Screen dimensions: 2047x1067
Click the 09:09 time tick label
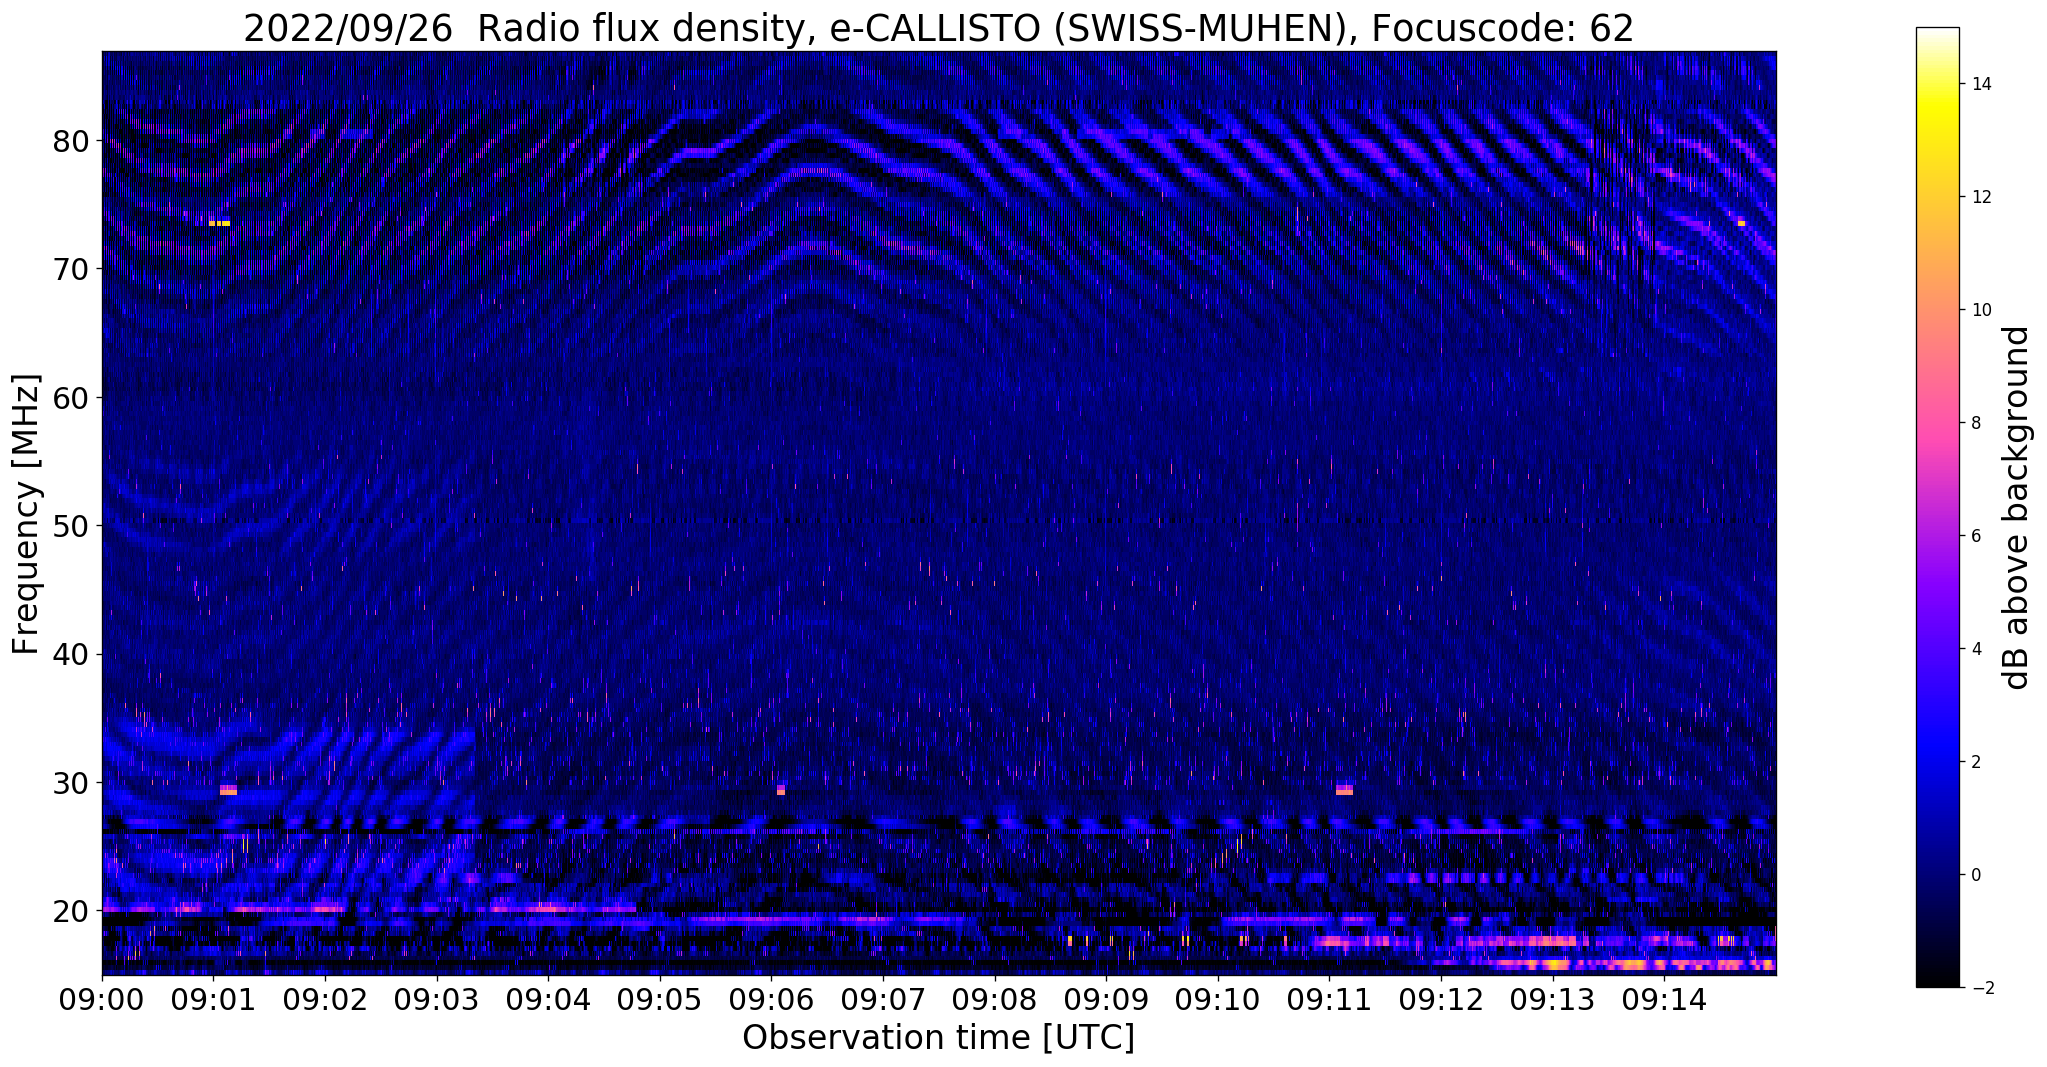(1106, 999)
